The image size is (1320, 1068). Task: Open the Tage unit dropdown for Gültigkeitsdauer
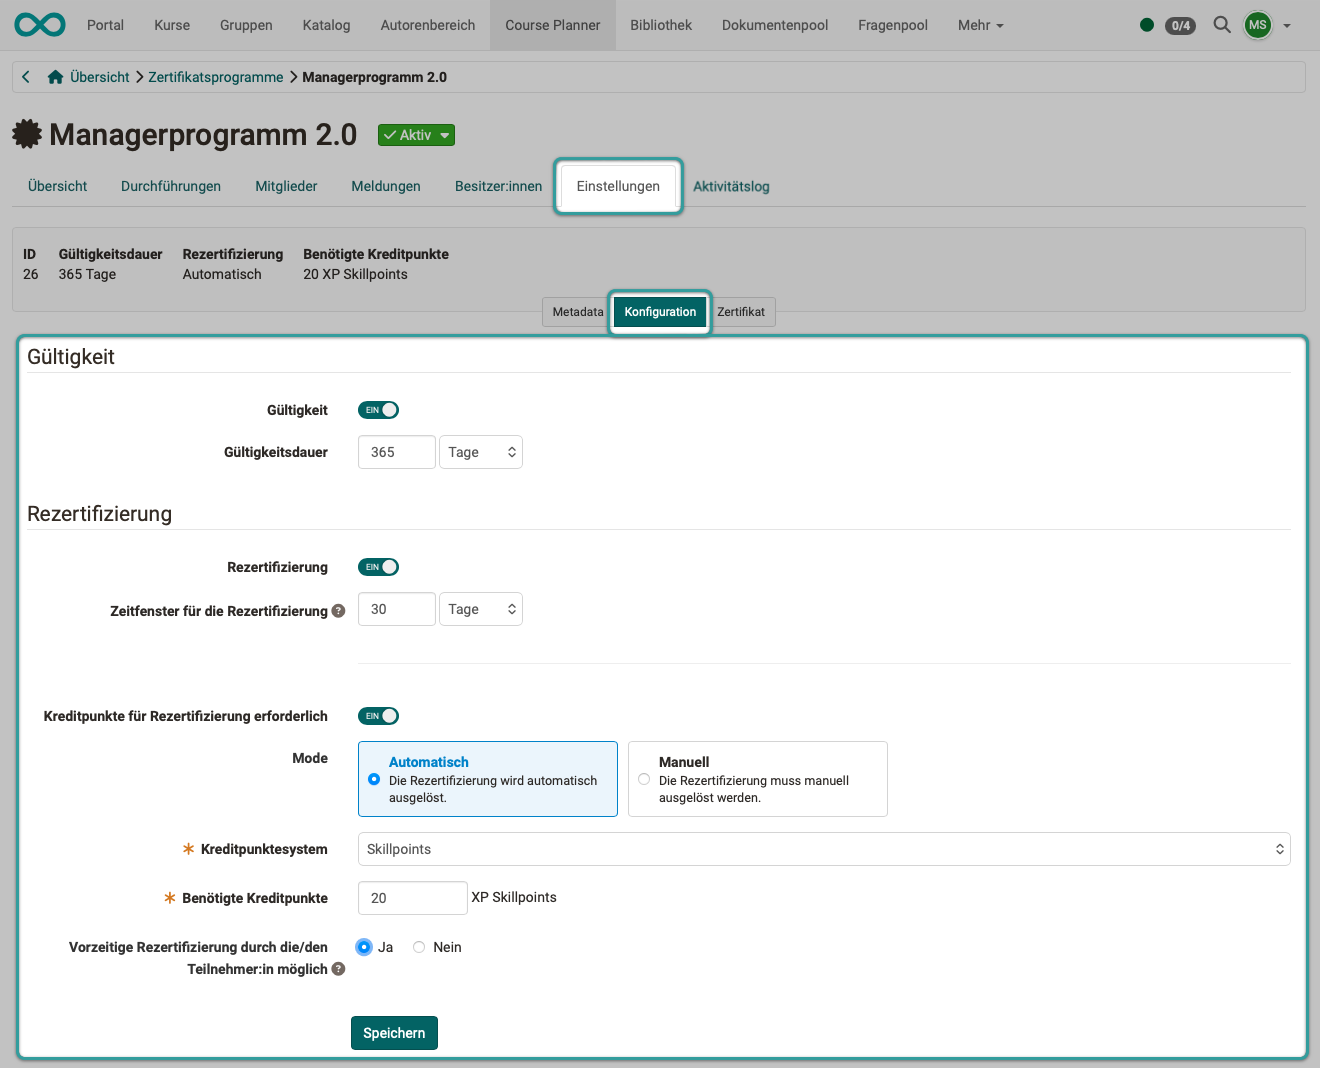480,452
